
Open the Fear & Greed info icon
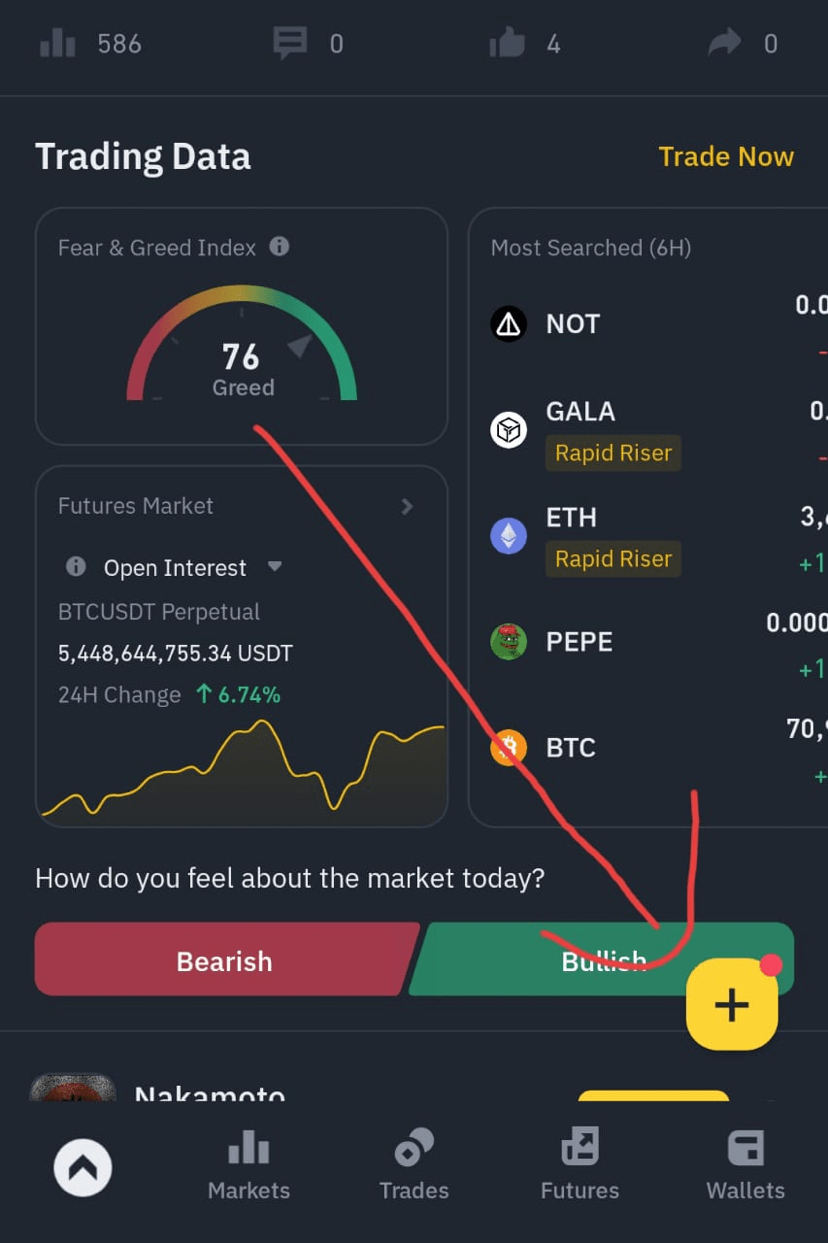280,246
